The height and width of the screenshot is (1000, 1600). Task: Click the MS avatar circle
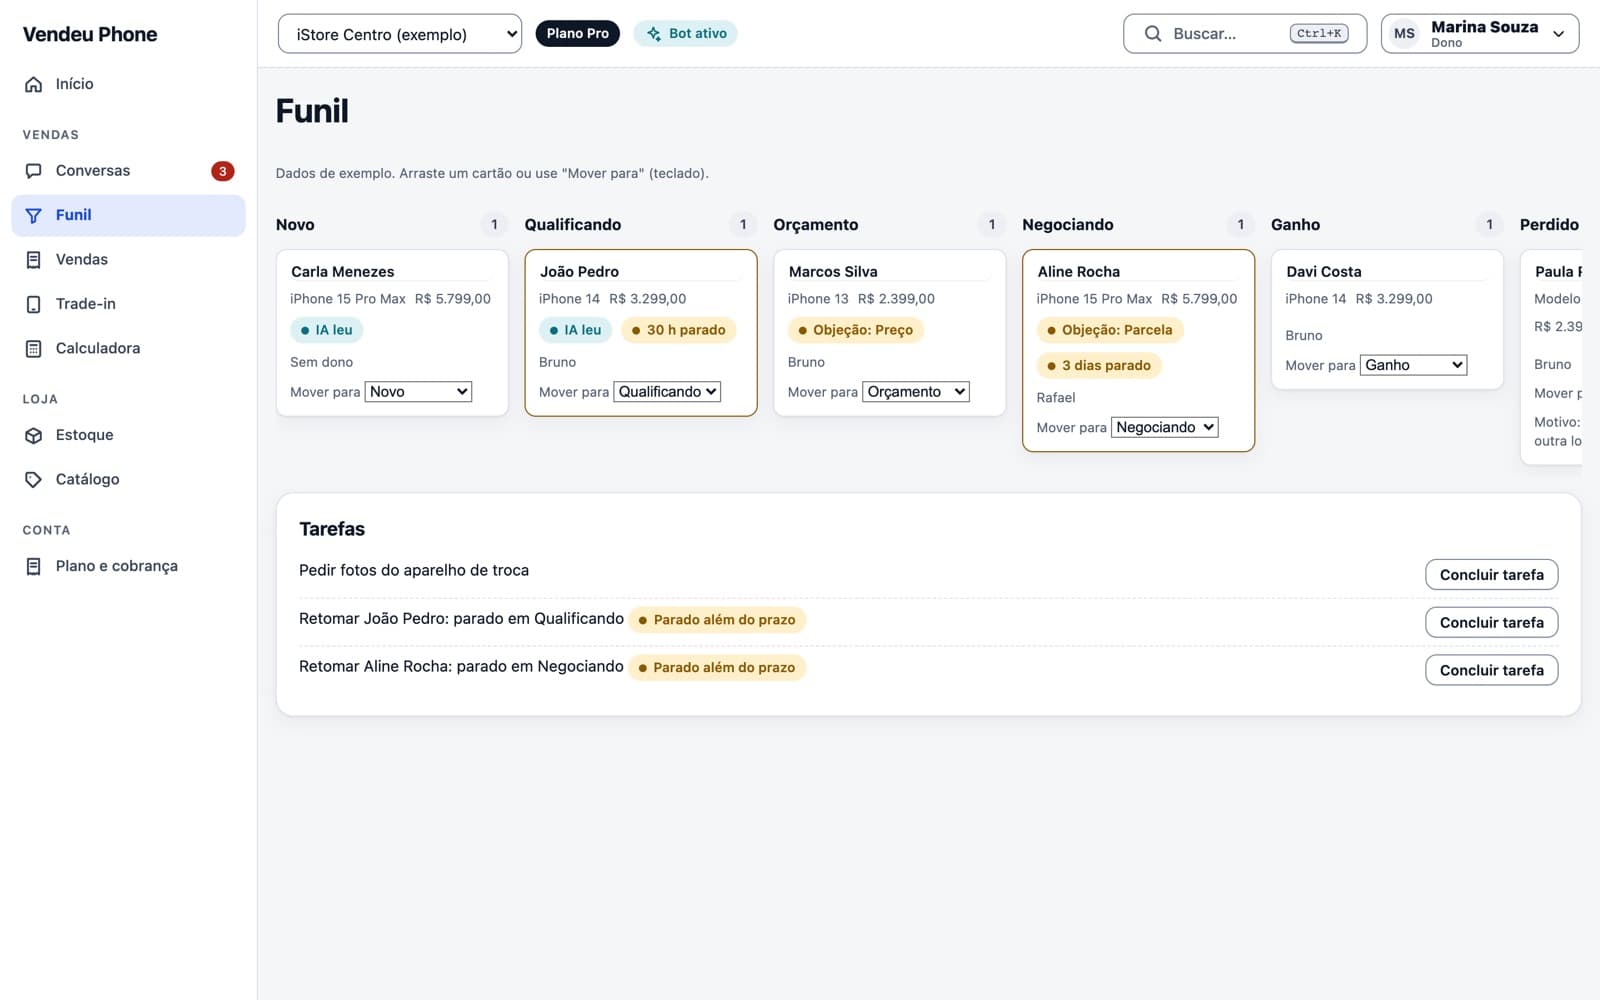click(1404, 34)
